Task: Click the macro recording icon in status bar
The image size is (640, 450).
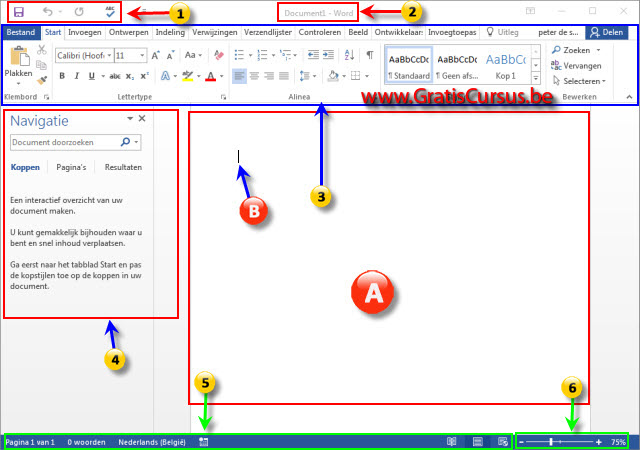Action: tap(203, 441)
